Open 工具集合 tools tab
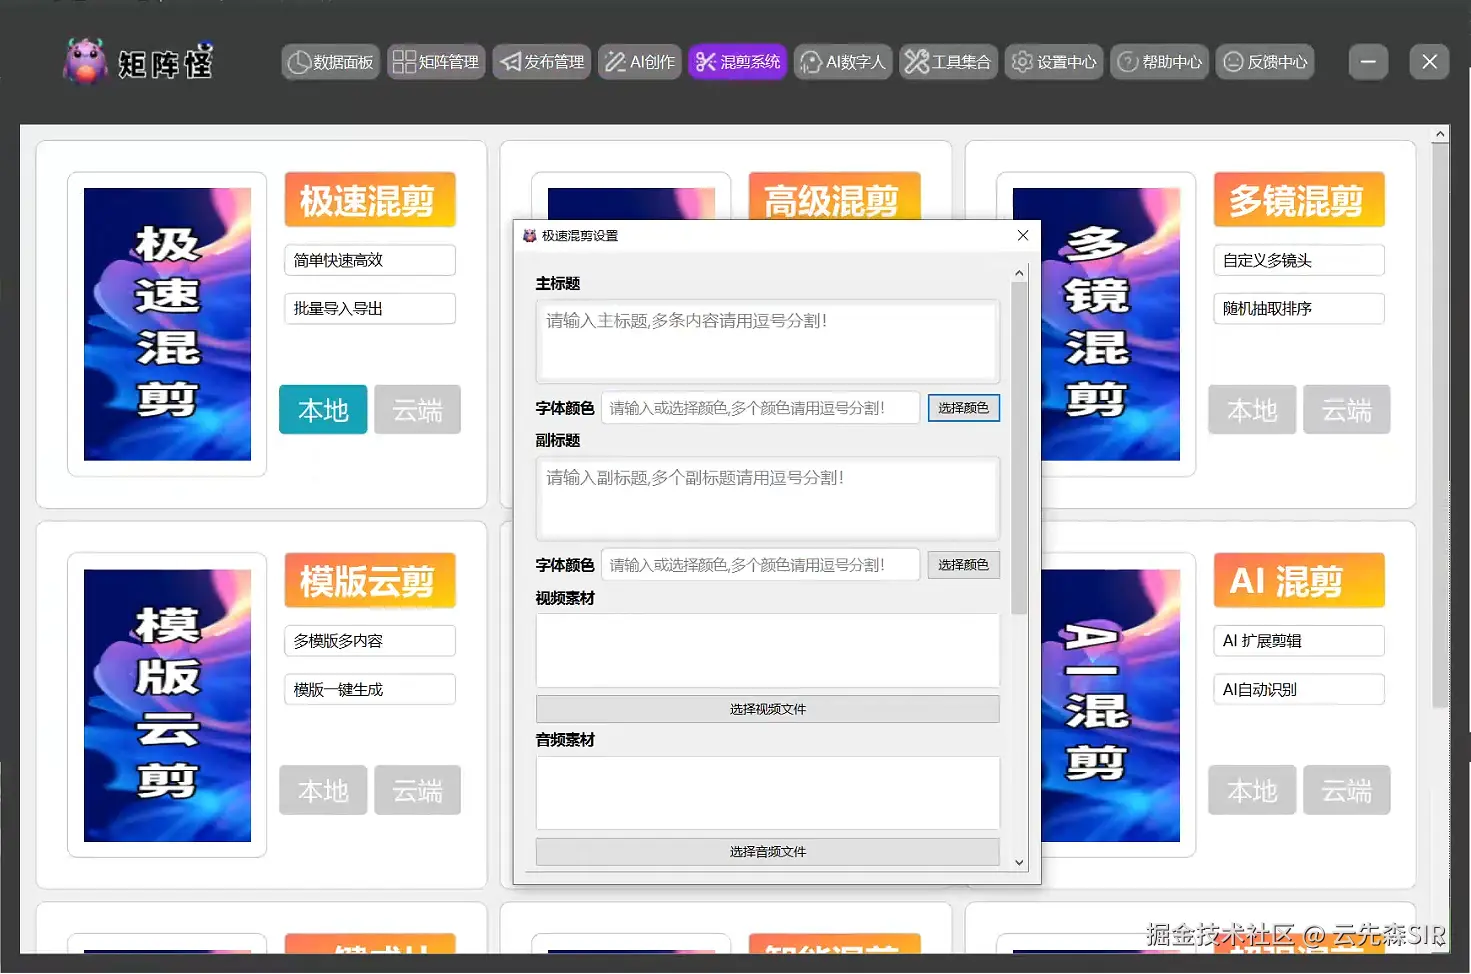 point(948,62)
